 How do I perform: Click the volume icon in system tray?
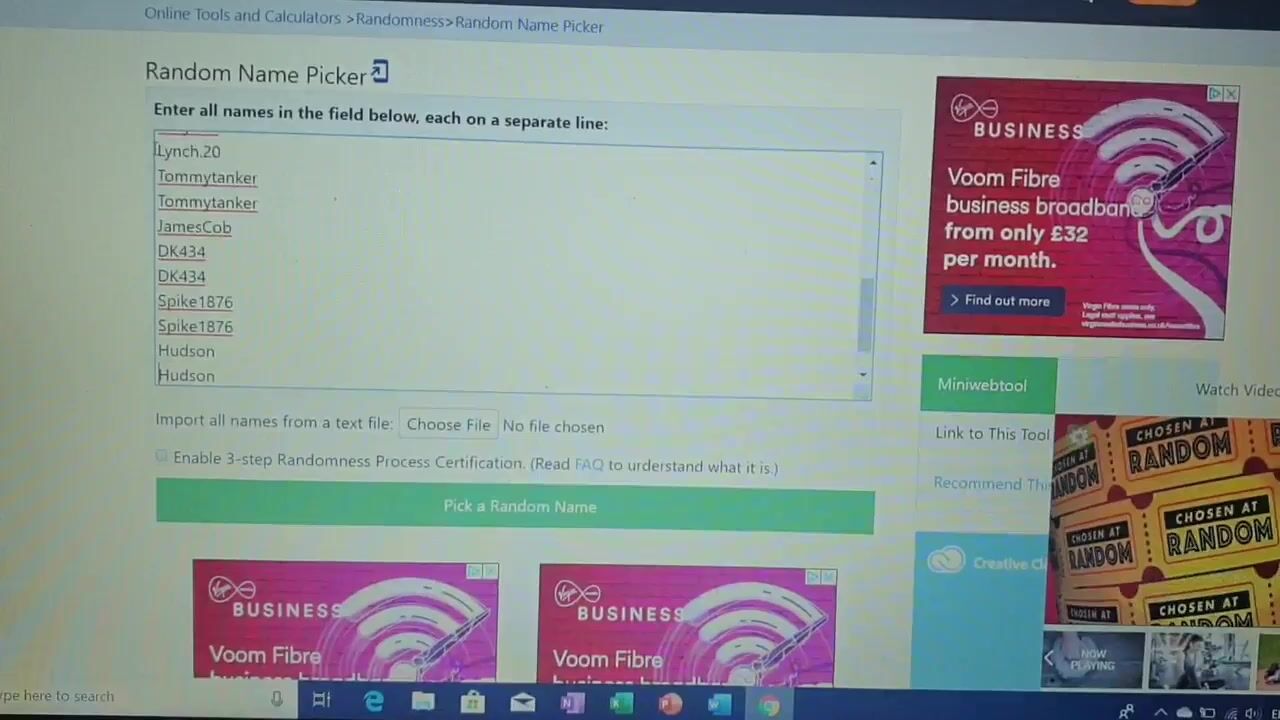pos(1251,714)
